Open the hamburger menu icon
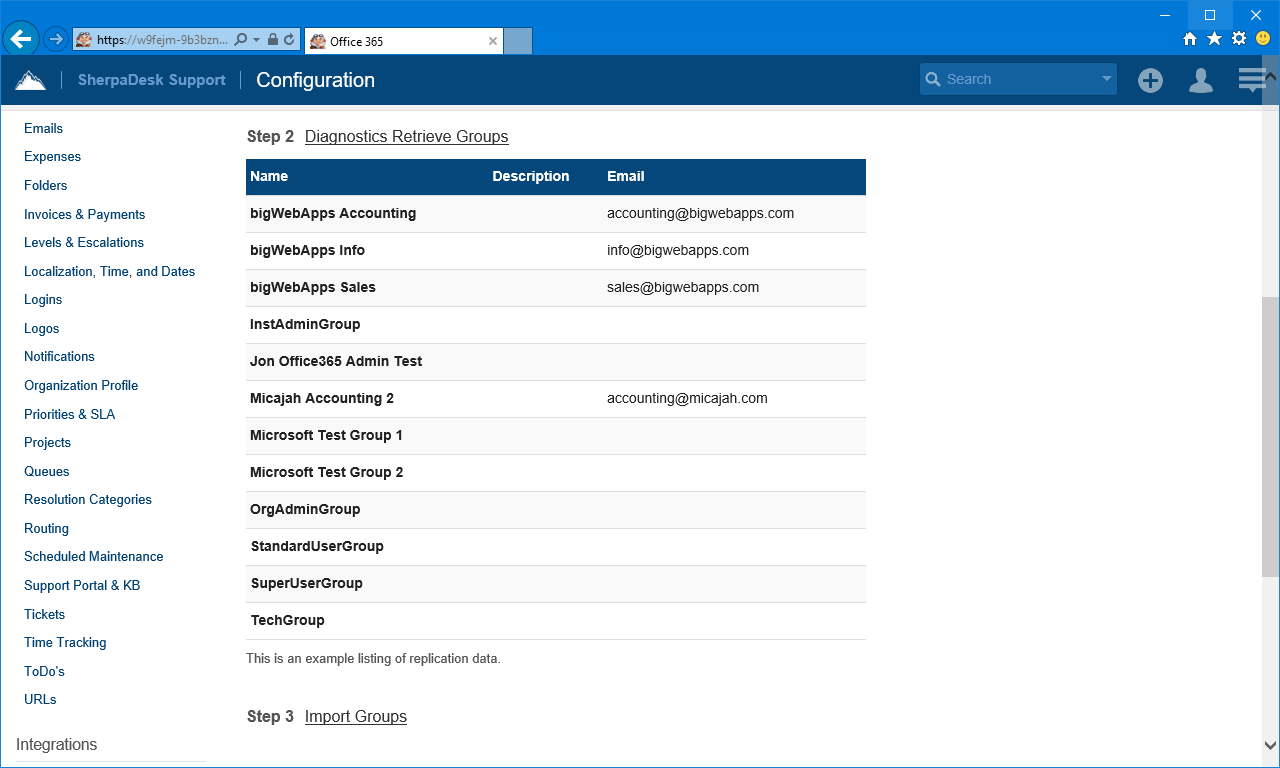This screenshot has height=768, width=1280. 1251,78
